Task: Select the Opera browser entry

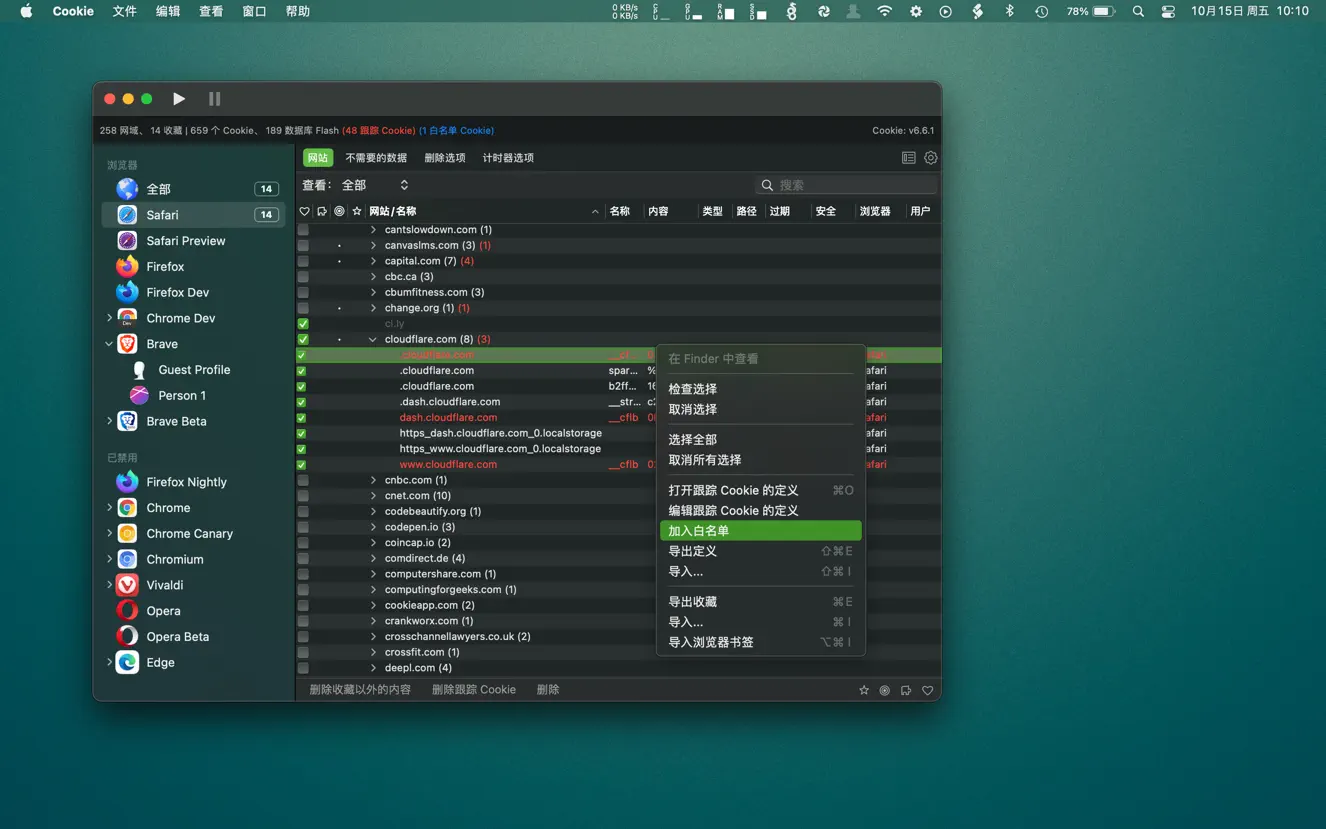Action: (164, 611)
